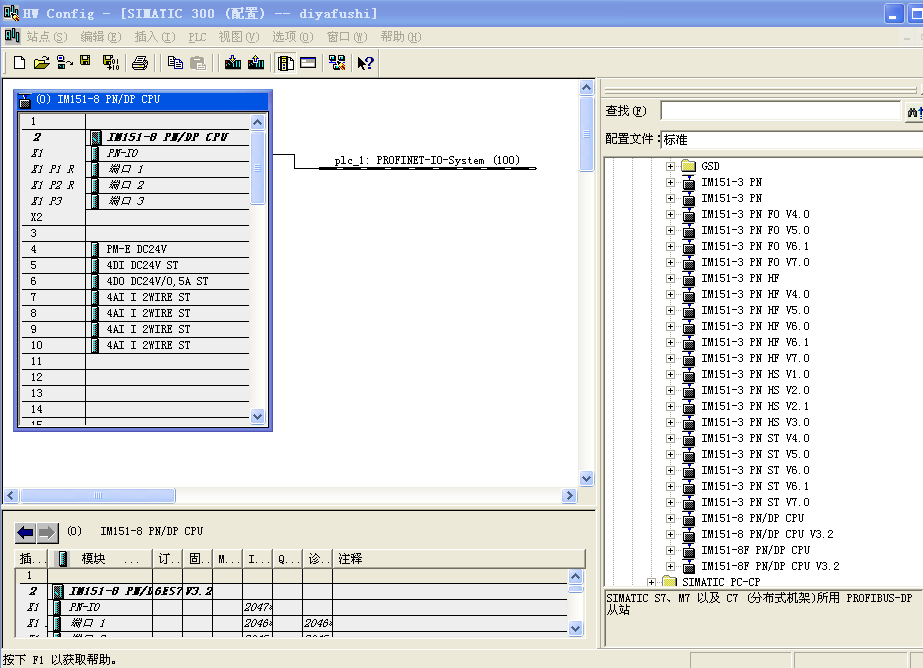
Task: Open the 配置文件 profile dropdown showing 标准
Action: pyautogui.click(x=792, y=140)
